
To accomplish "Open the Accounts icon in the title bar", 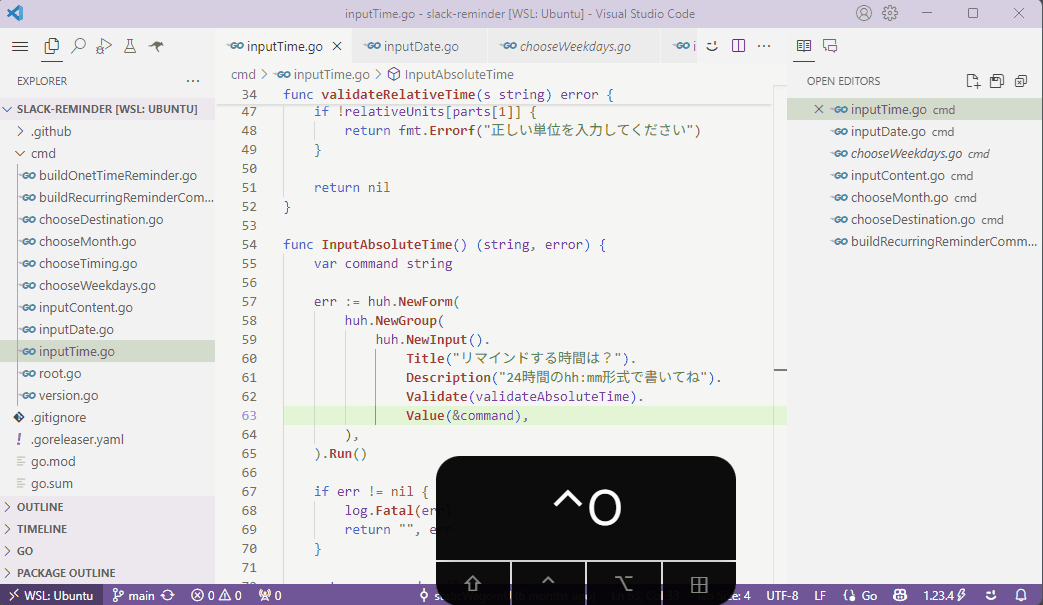I will point(863,13).
